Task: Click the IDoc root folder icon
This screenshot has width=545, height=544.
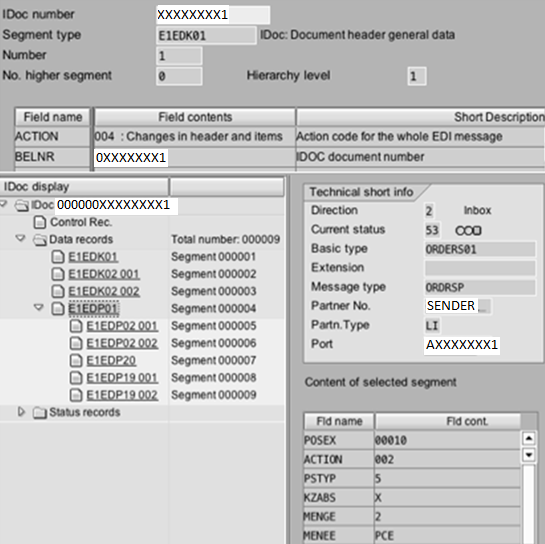Action: (22, 205)
